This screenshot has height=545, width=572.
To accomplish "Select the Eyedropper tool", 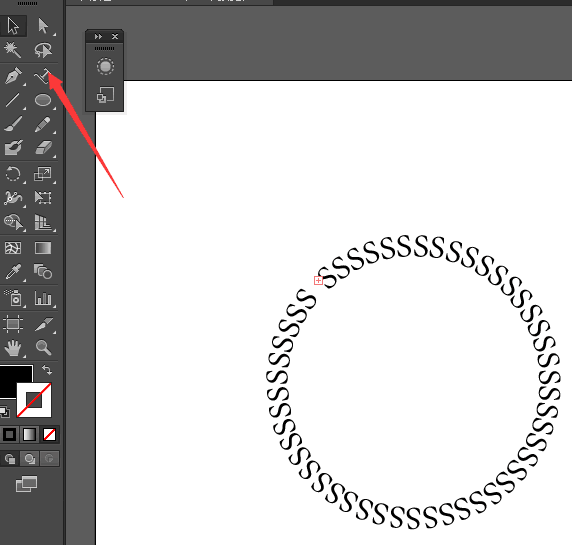I will 13,272.
